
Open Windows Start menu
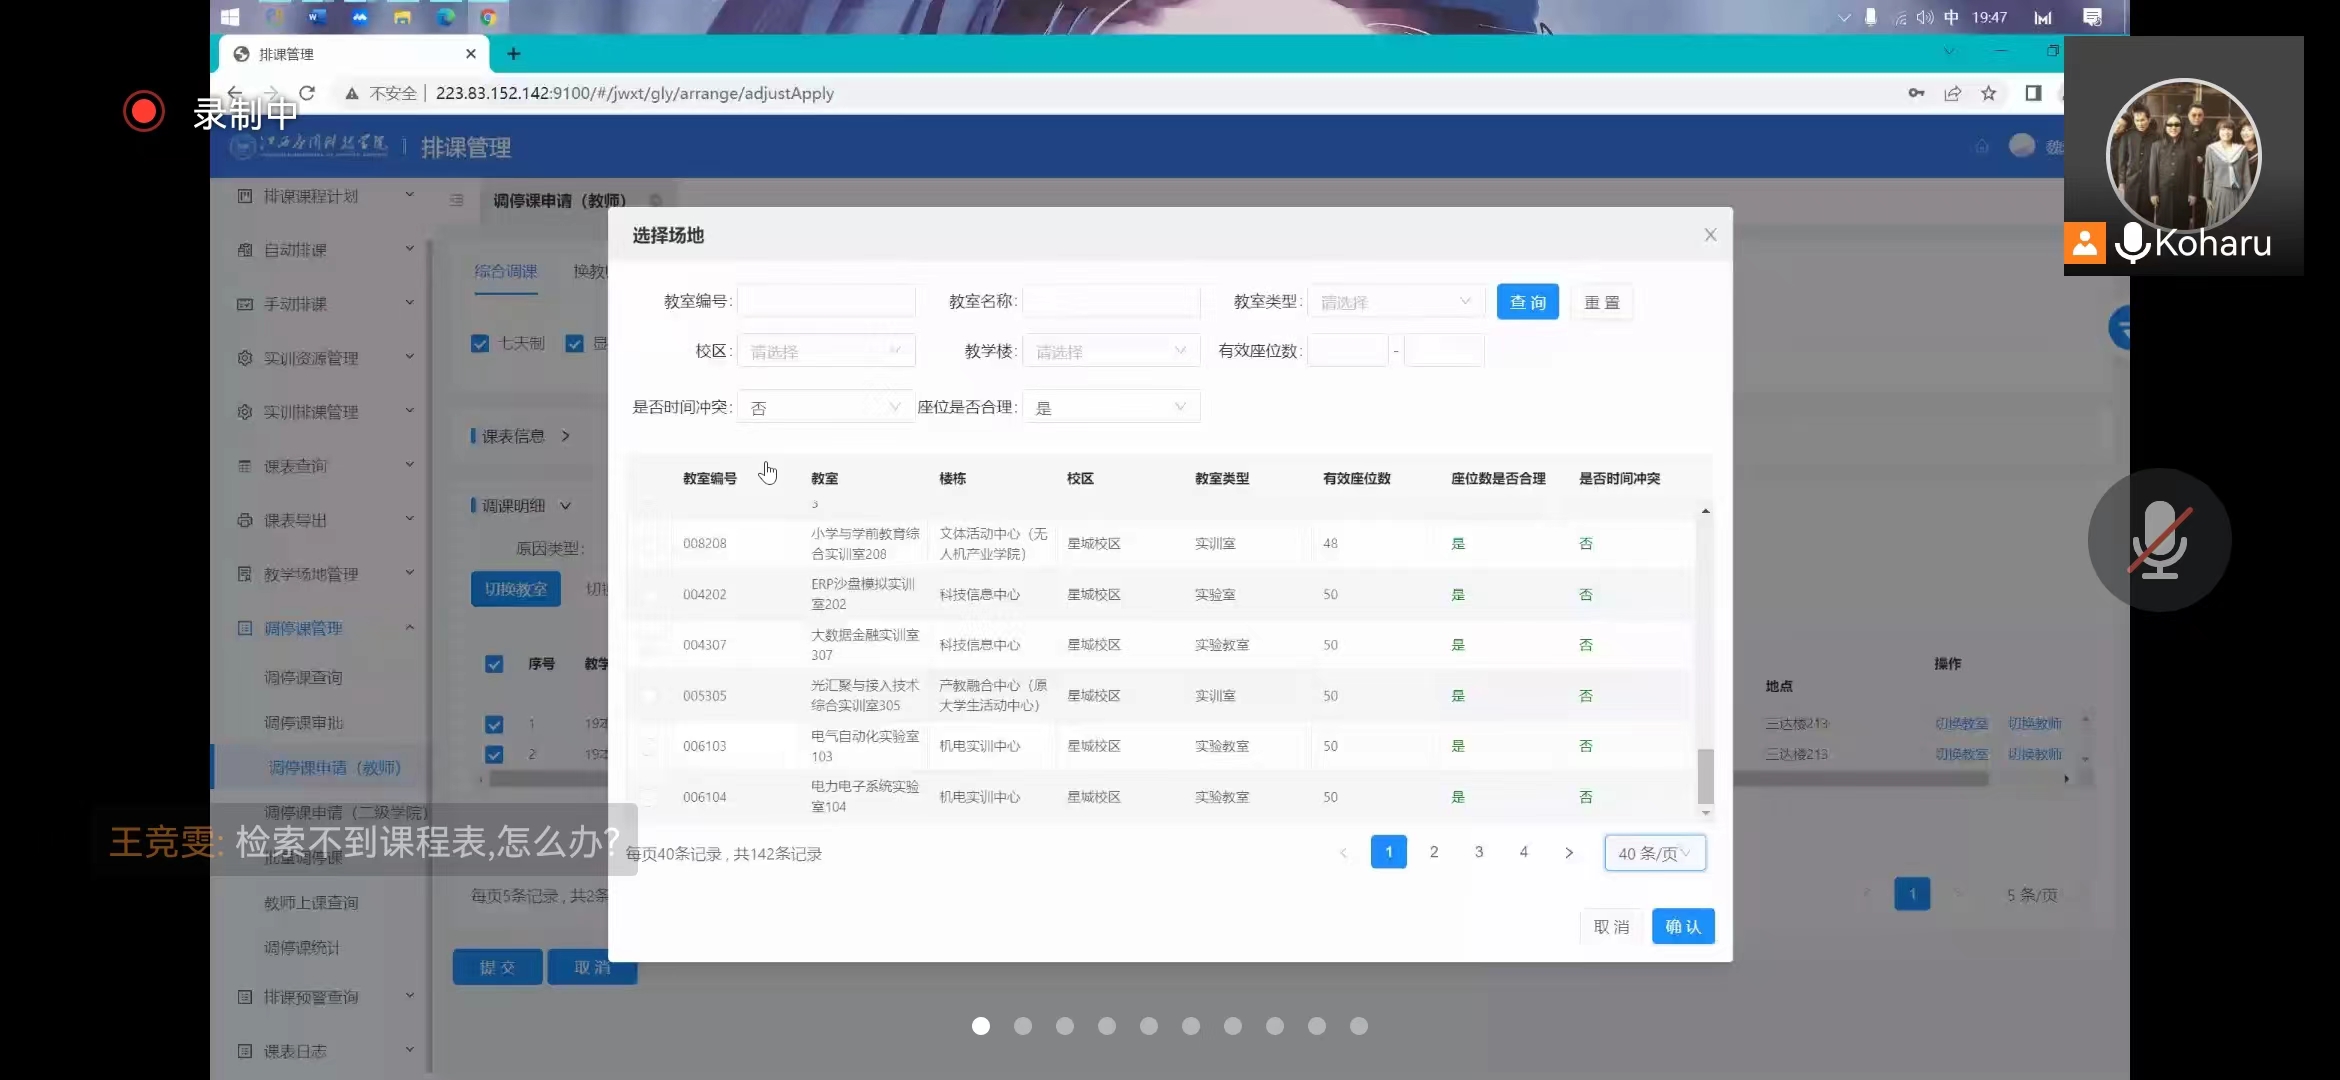[x=230, y=17]
